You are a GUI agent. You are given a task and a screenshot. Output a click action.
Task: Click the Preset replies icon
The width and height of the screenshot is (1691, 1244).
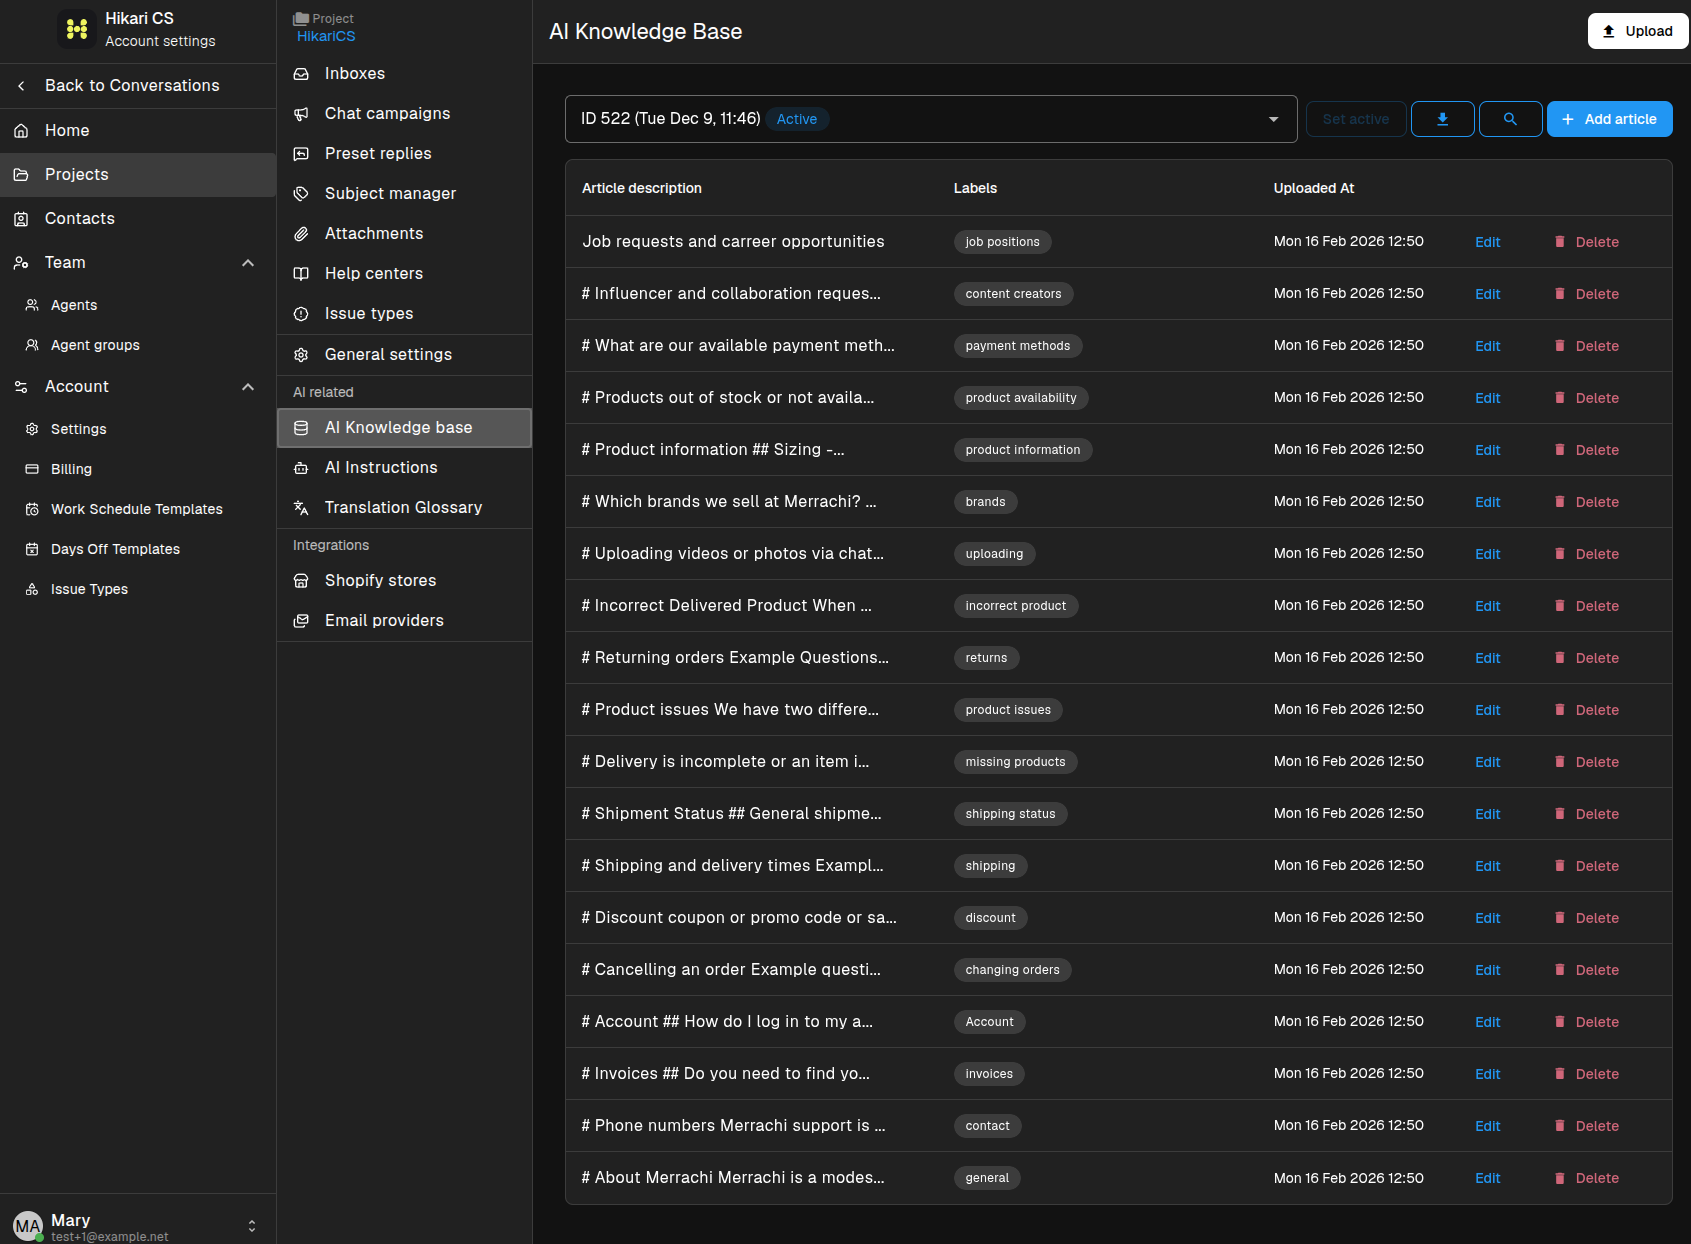click(301, 154)
